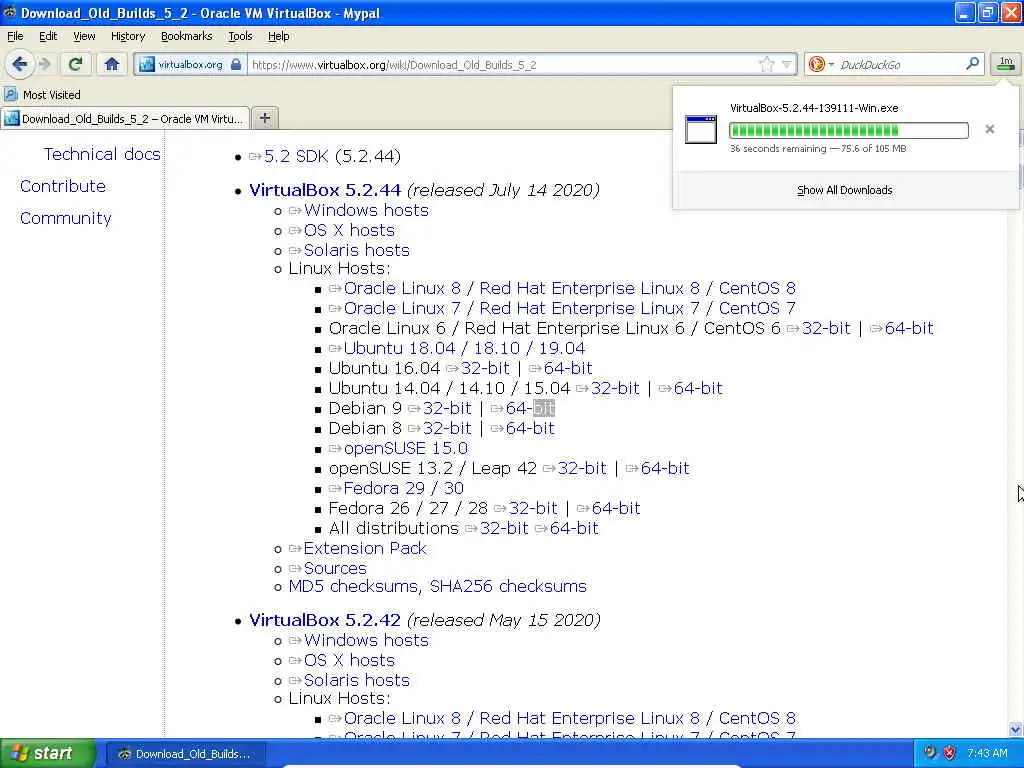Open the Technical docs sidebar link
1024x768 pixels.
pyautogui.click(x=102, y=154)
